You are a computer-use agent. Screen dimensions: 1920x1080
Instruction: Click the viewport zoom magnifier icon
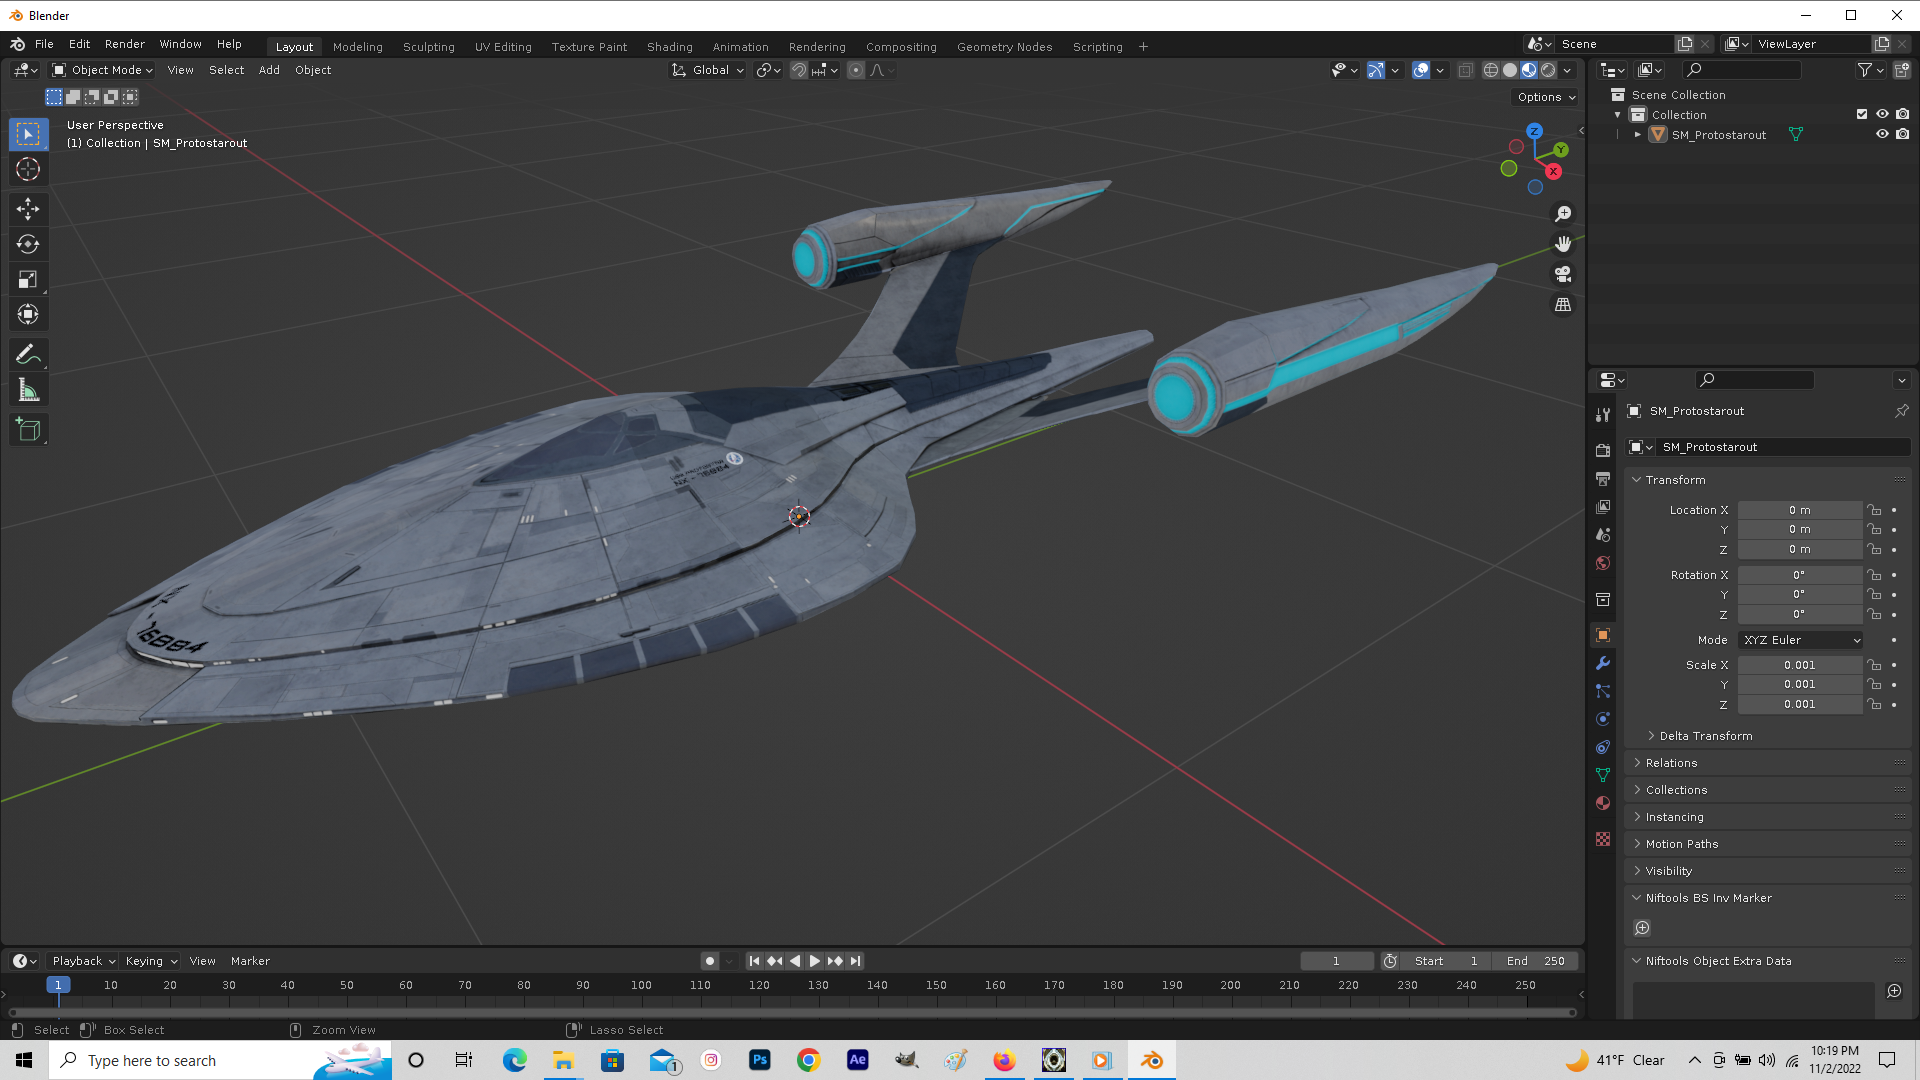click(x=1563, y=214)
